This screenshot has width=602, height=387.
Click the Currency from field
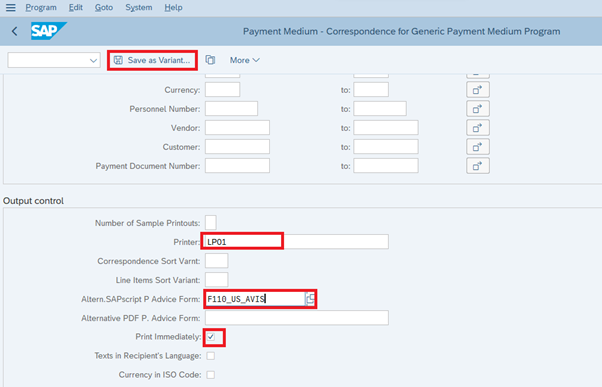(x=222, y=89)
